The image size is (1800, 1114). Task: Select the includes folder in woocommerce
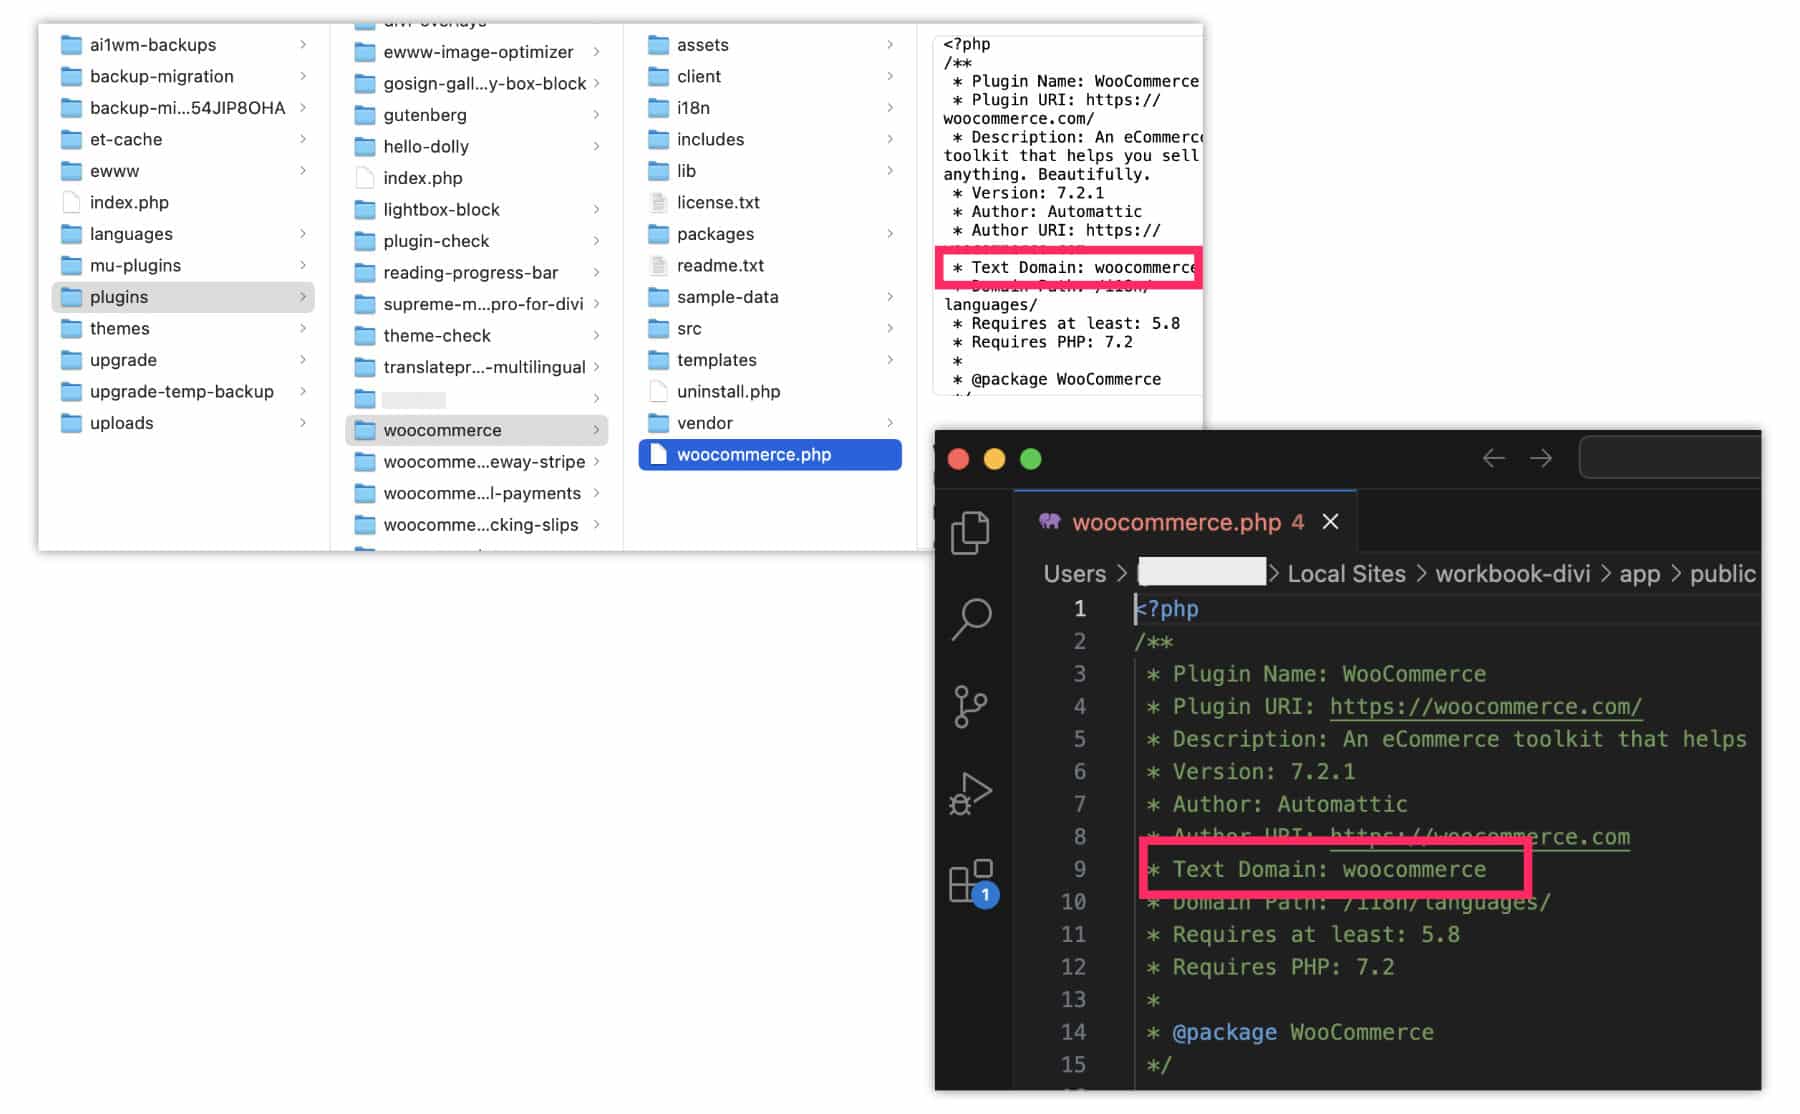click(770, 139)
